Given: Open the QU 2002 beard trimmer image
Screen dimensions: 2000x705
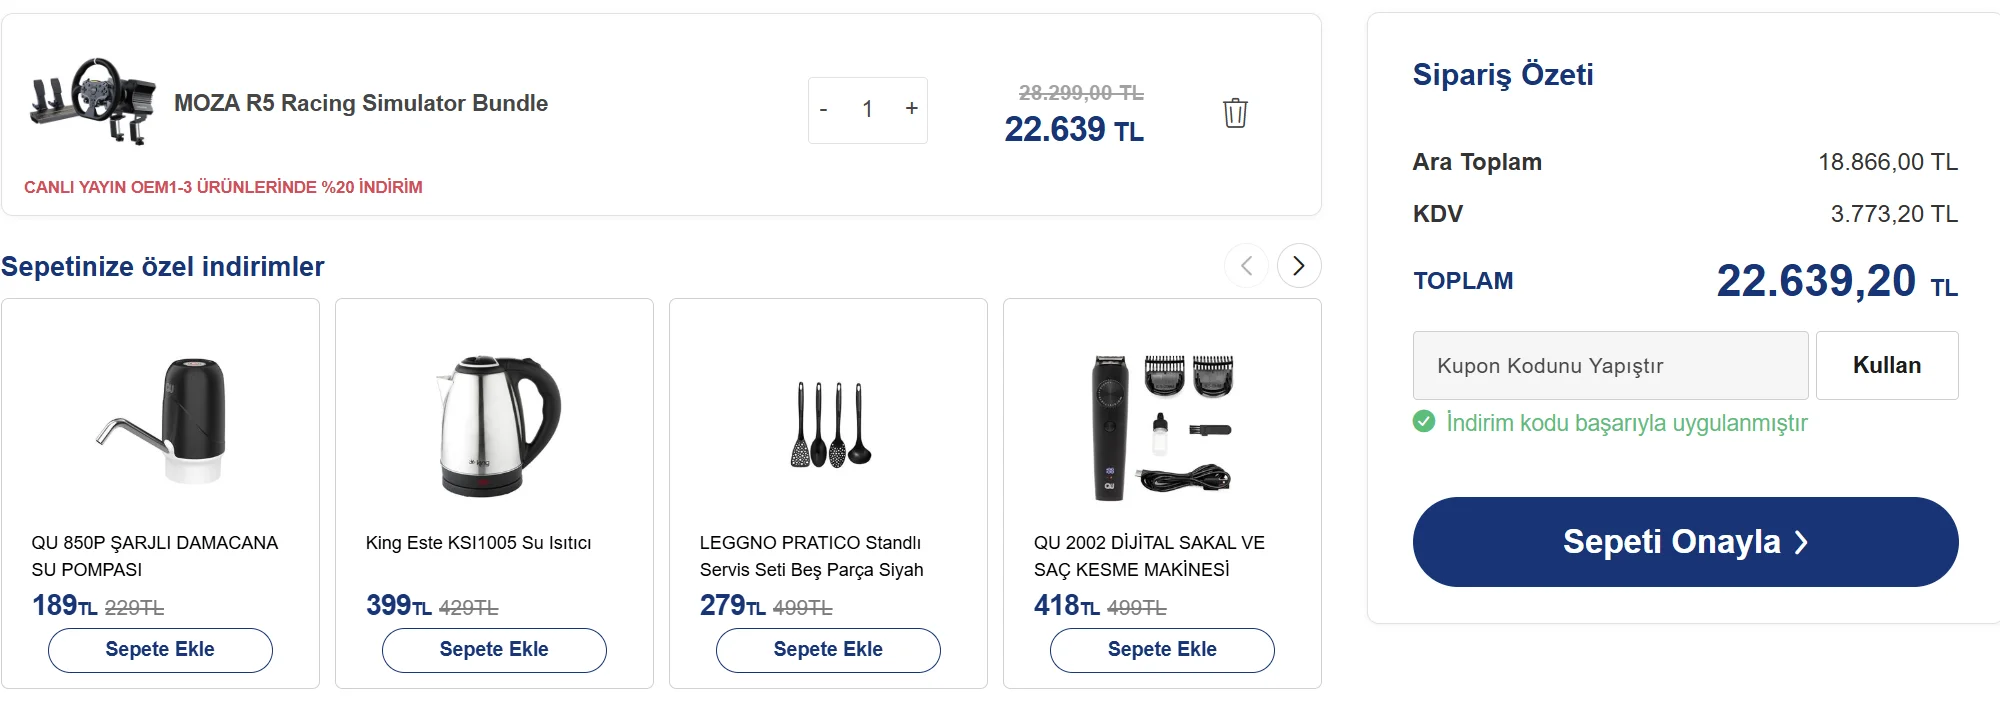Looking at the screenshot, I should [1162, 426].
